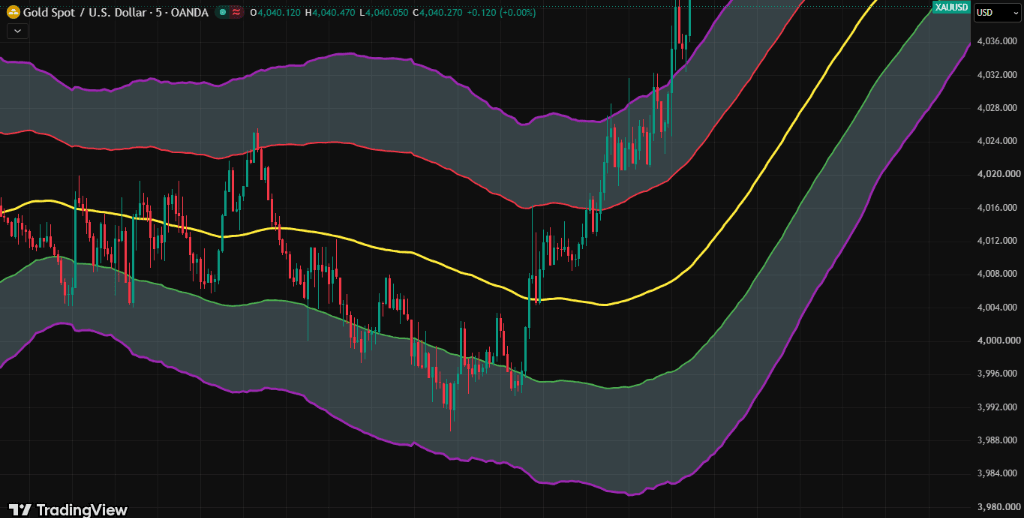The height and width of the screenshot is (518, 1024).
Task: Click the change value +0.120 (+0.00%)
Action: pyautogui.click(x=501, y=12)
